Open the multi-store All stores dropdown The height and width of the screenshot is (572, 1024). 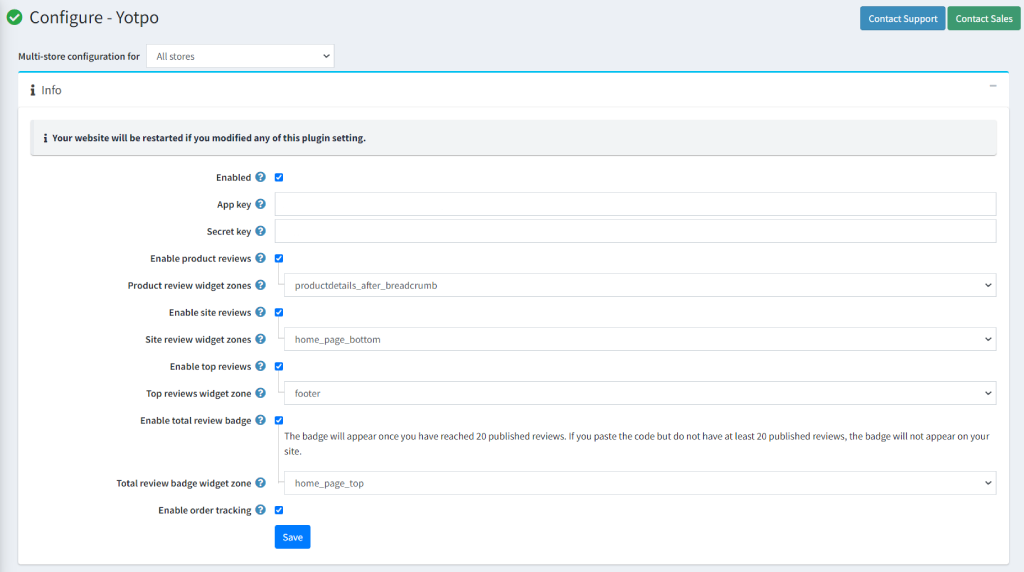240,56
